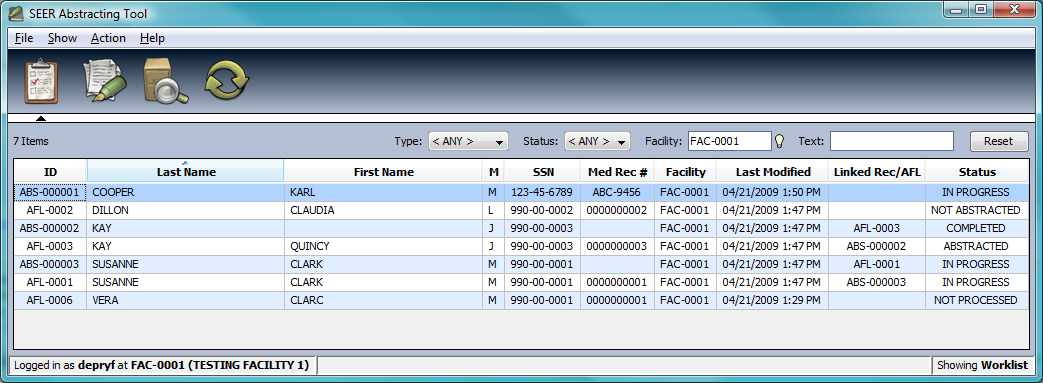
Task: Click 04/21/2009 1:50 PM timestamp
Action: (x=772, y=192)
